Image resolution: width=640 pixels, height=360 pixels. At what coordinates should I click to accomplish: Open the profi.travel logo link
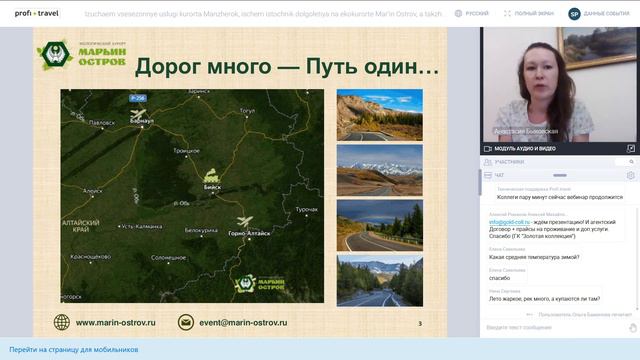point(36,13)
